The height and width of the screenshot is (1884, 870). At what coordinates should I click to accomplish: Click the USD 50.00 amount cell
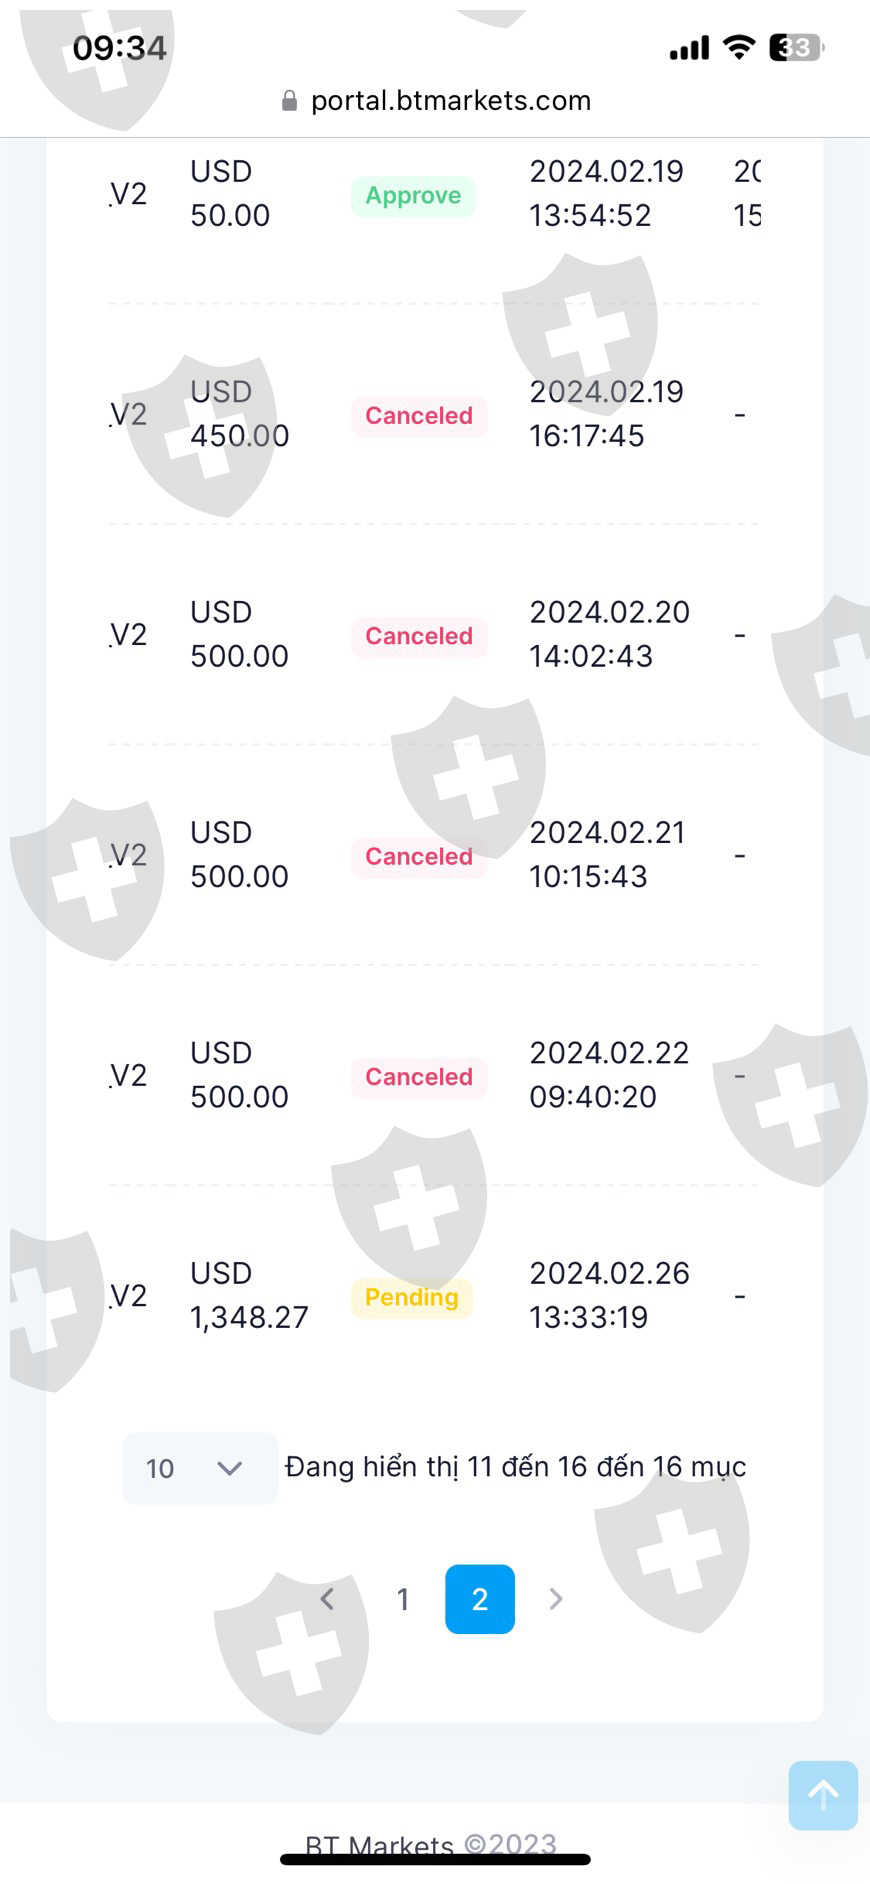coord(230,194)
